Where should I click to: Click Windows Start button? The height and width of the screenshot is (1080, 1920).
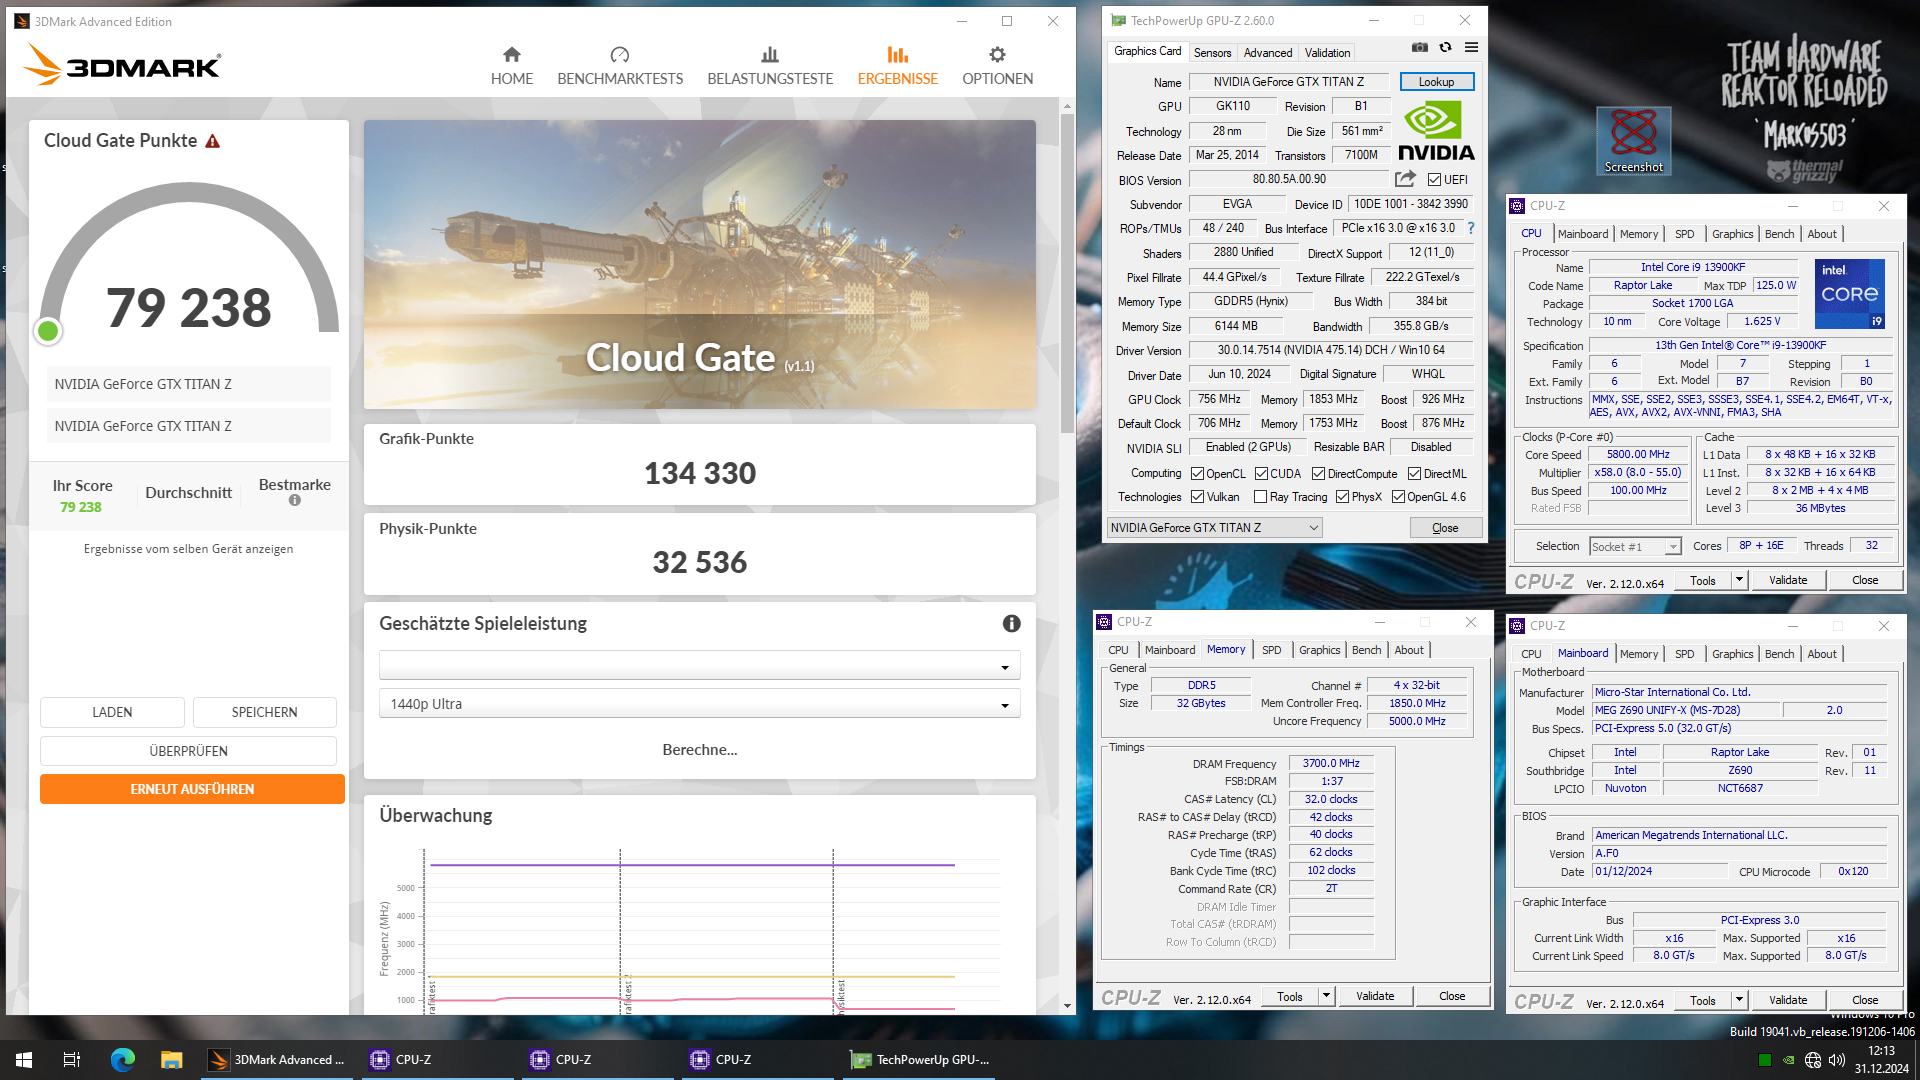[24, 1060]
